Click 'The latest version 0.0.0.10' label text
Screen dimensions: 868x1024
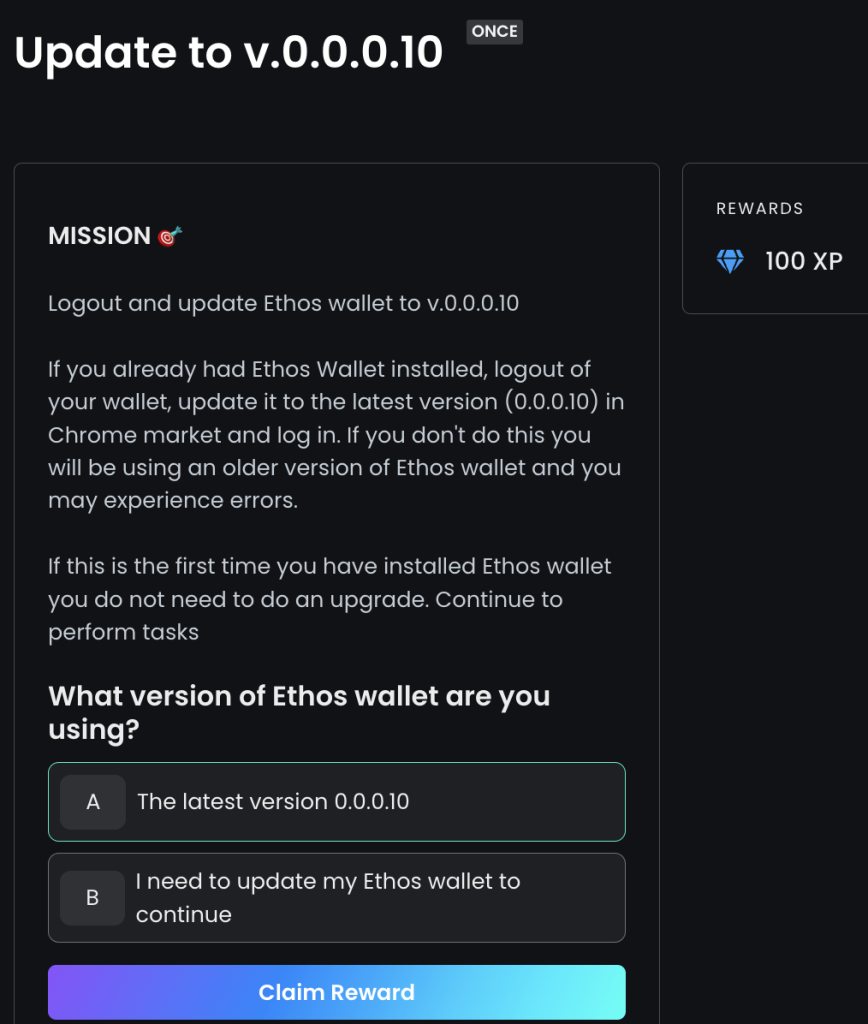pyautogui.click(x=273, y=802)
